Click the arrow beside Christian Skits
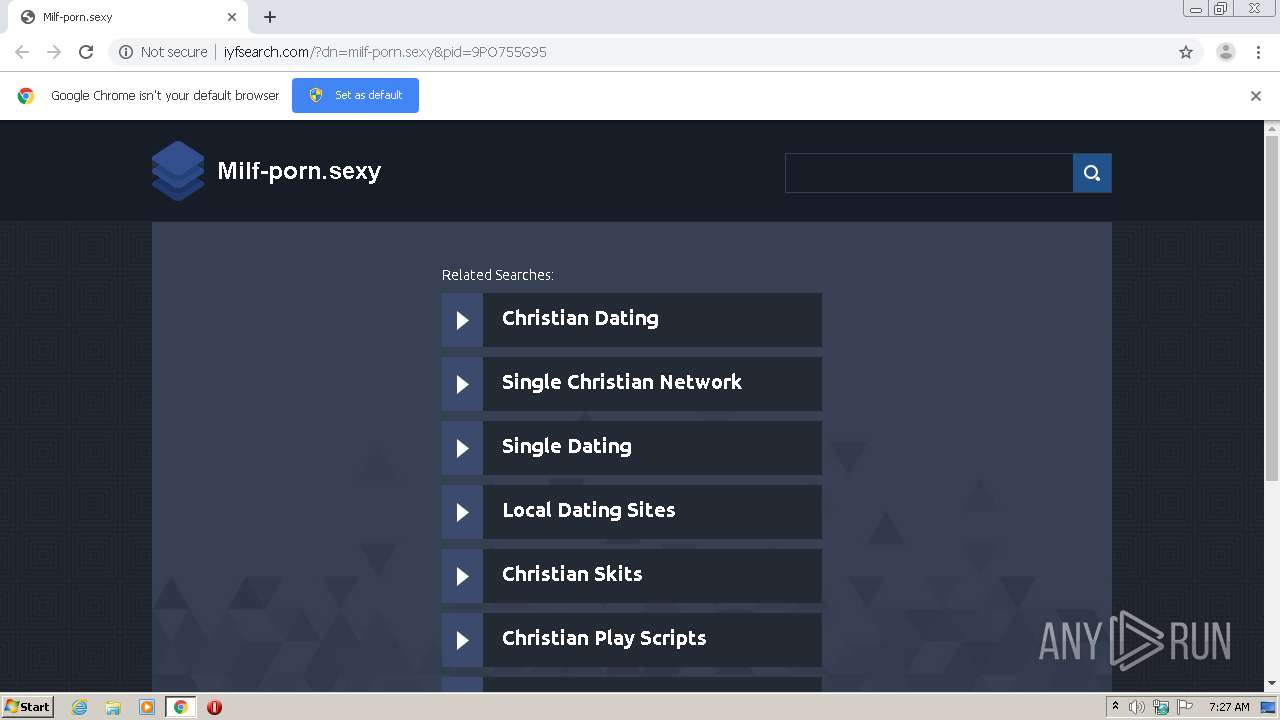This screenshot has width=1280, height=720. pyautogui.click(x=462, y=576)
